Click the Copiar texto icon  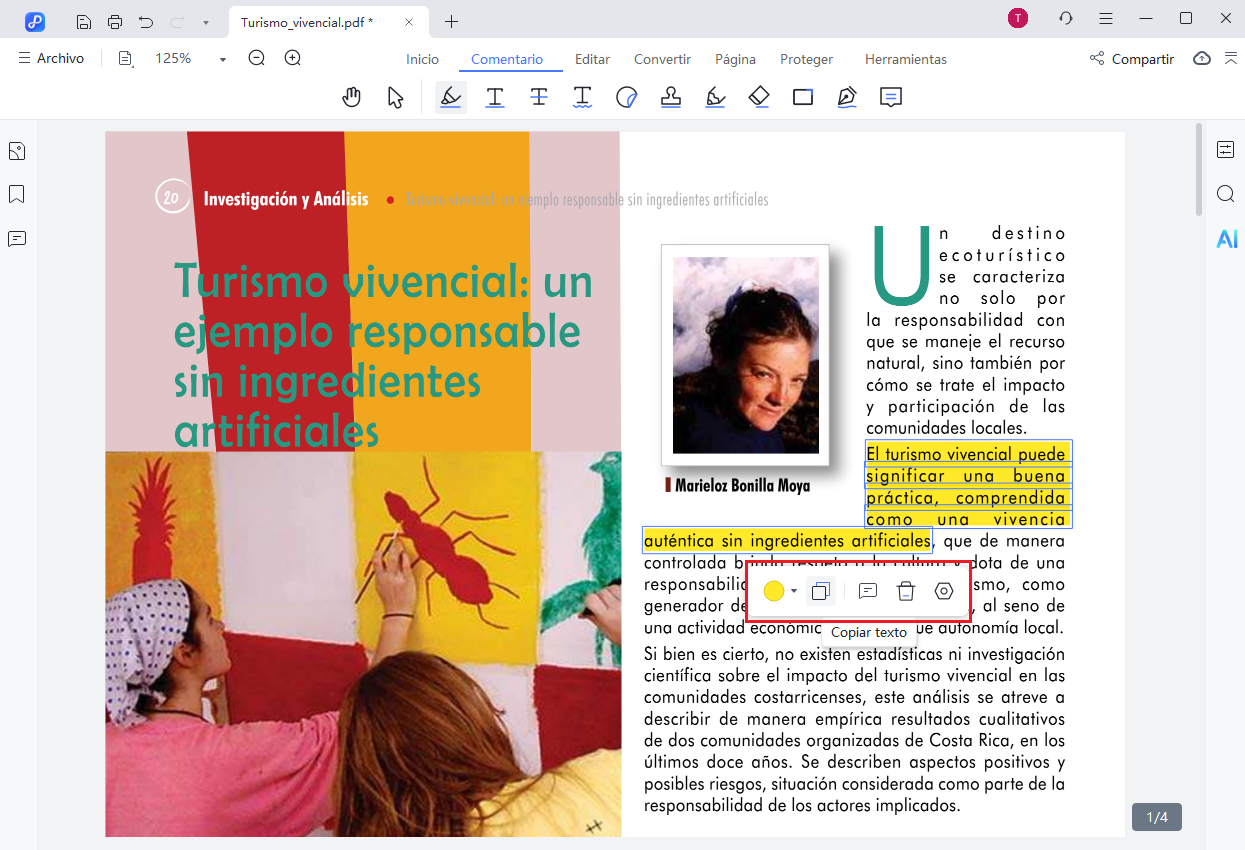(820, 592)
